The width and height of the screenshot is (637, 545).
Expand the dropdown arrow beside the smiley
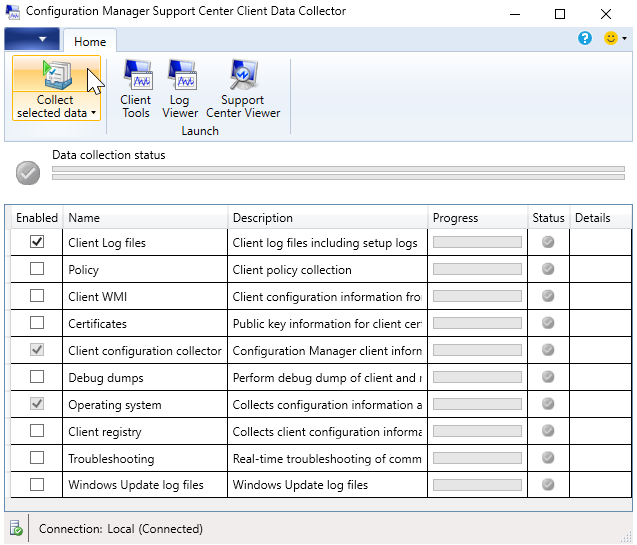(x=625, y=39)
